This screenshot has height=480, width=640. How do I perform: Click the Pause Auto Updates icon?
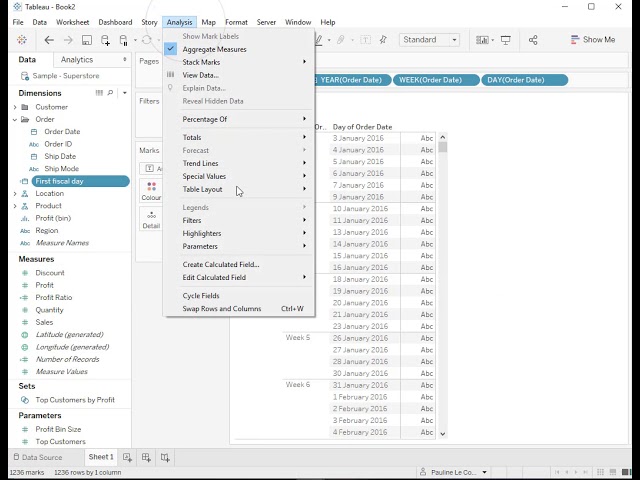[123, 40]
